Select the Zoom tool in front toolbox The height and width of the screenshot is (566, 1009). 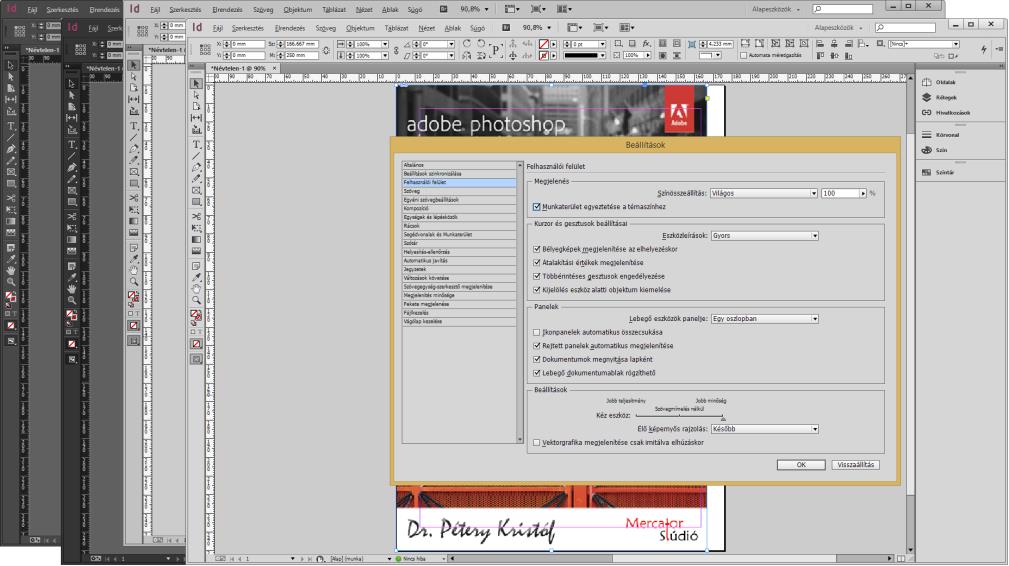click(x=196, y=300)
